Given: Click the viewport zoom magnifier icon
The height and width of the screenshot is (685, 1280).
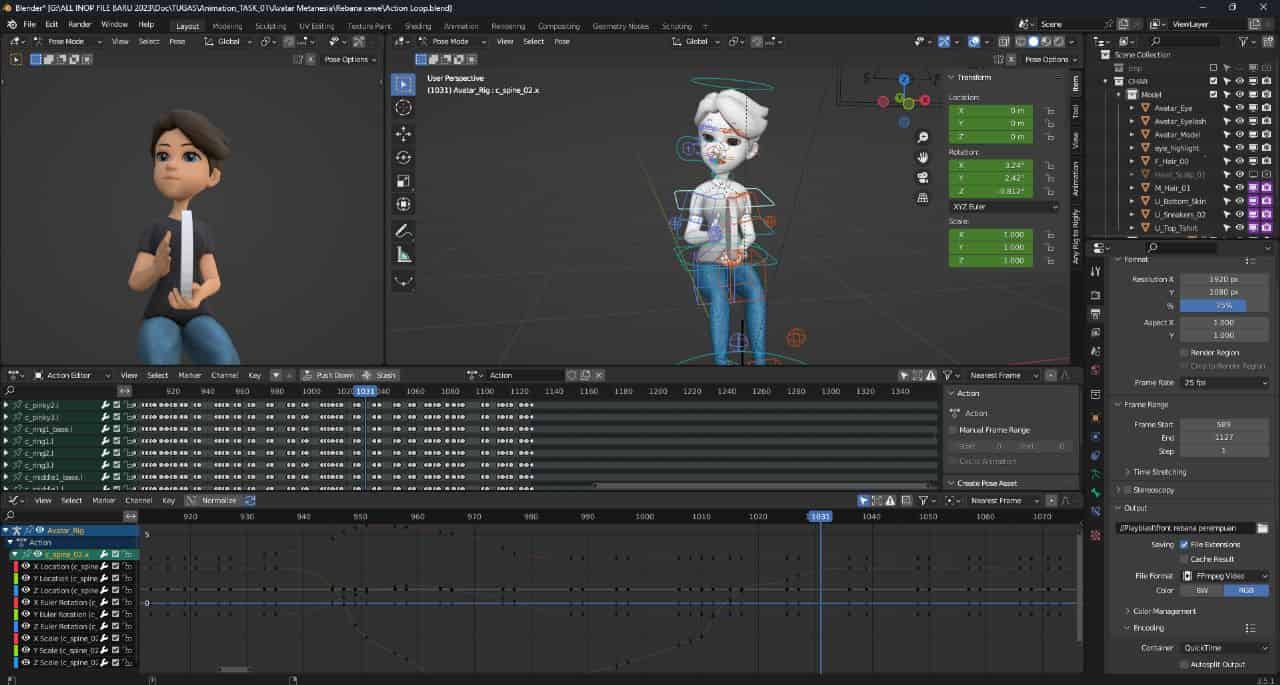Looking at the screenshot, I should click(x=923, y=137).
